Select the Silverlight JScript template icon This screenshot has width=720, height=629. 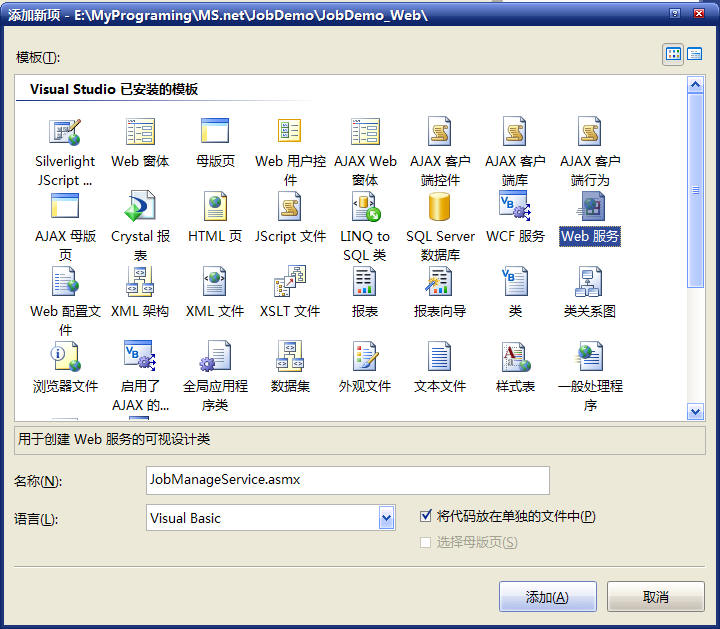pyautogui.click(x=65, y=131)
